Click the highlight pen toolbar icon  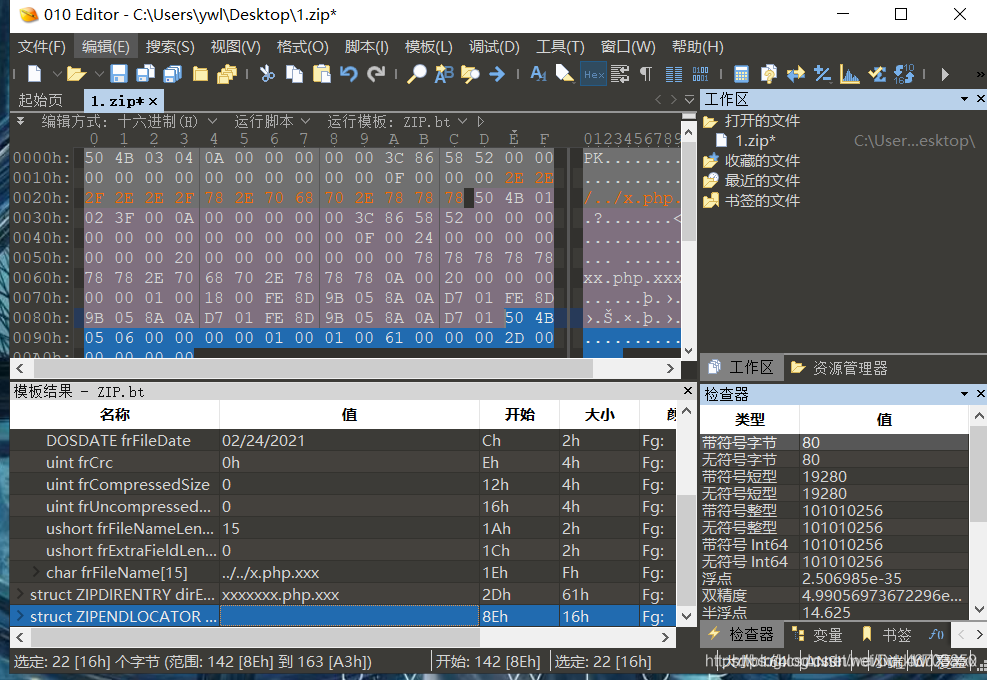[565, 74]
